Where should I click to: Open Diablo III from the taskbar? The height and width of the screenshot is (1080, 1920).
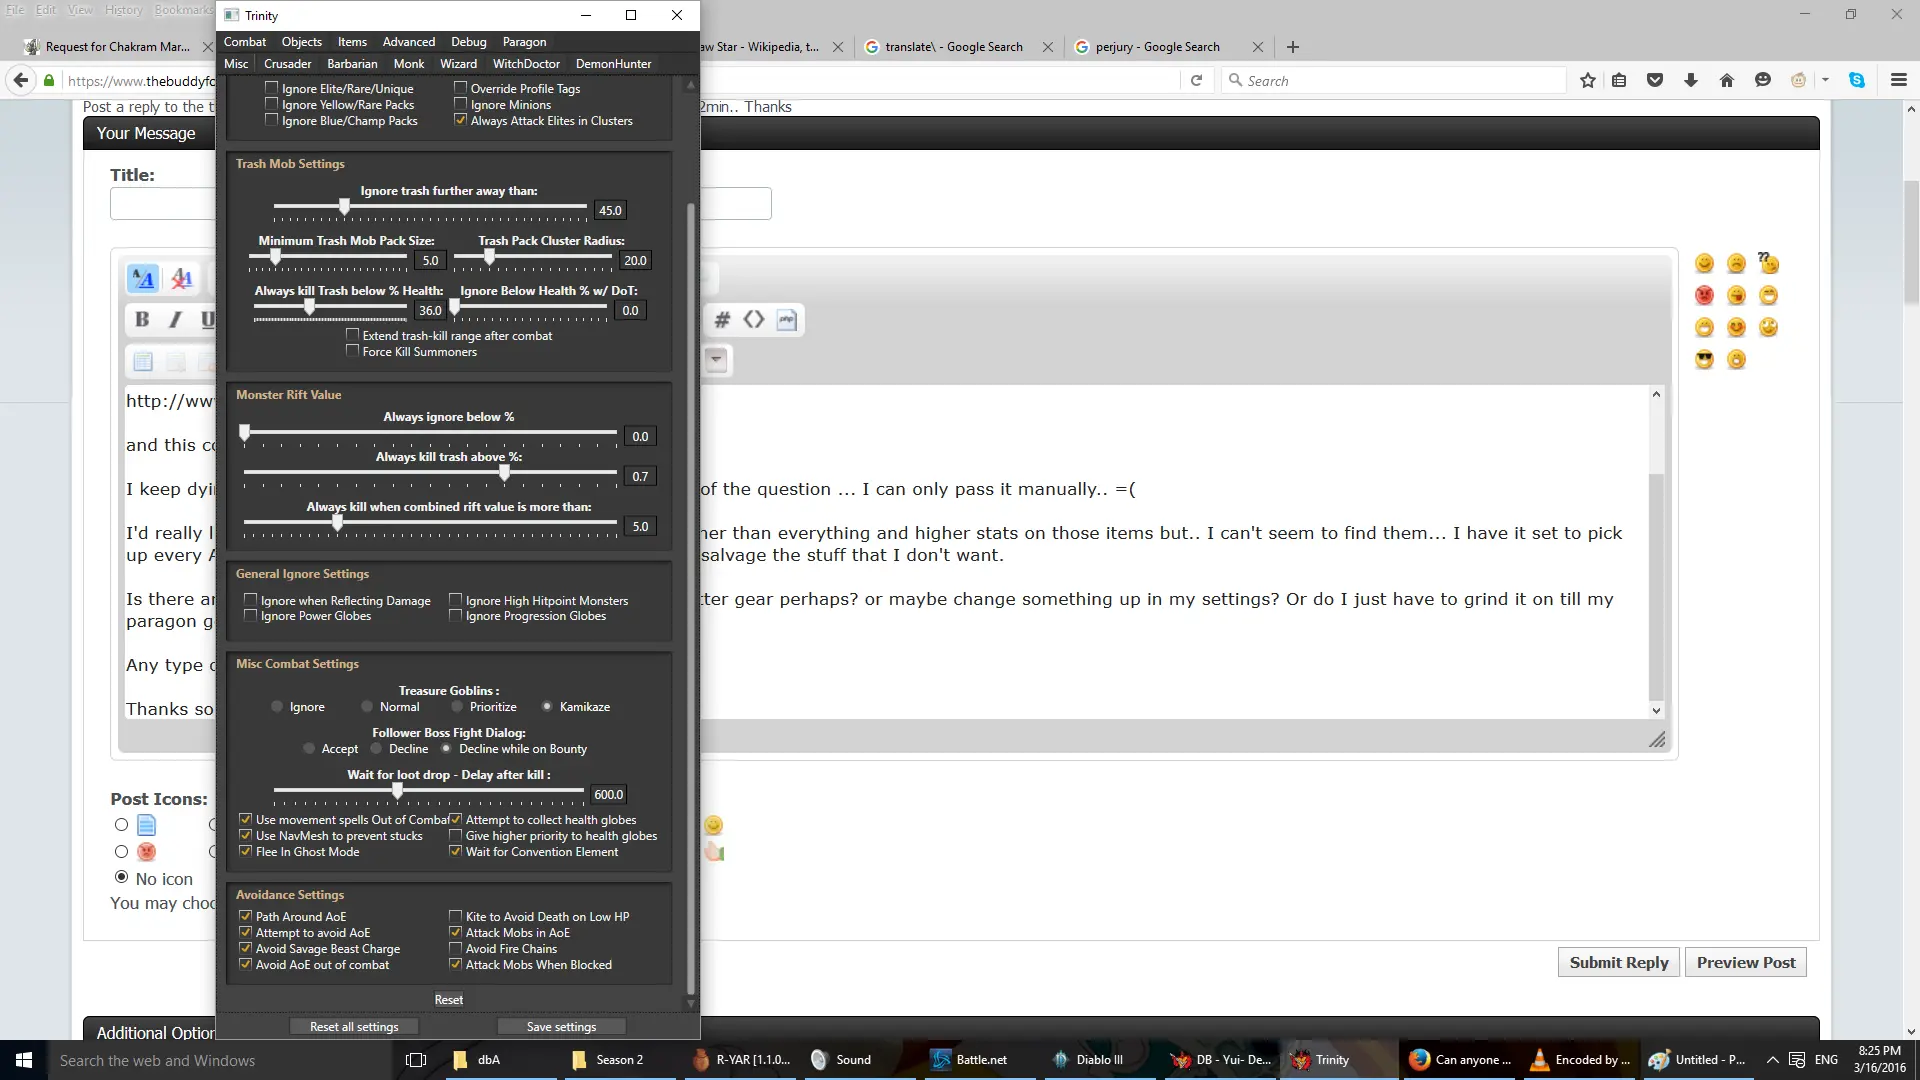1090,1060
